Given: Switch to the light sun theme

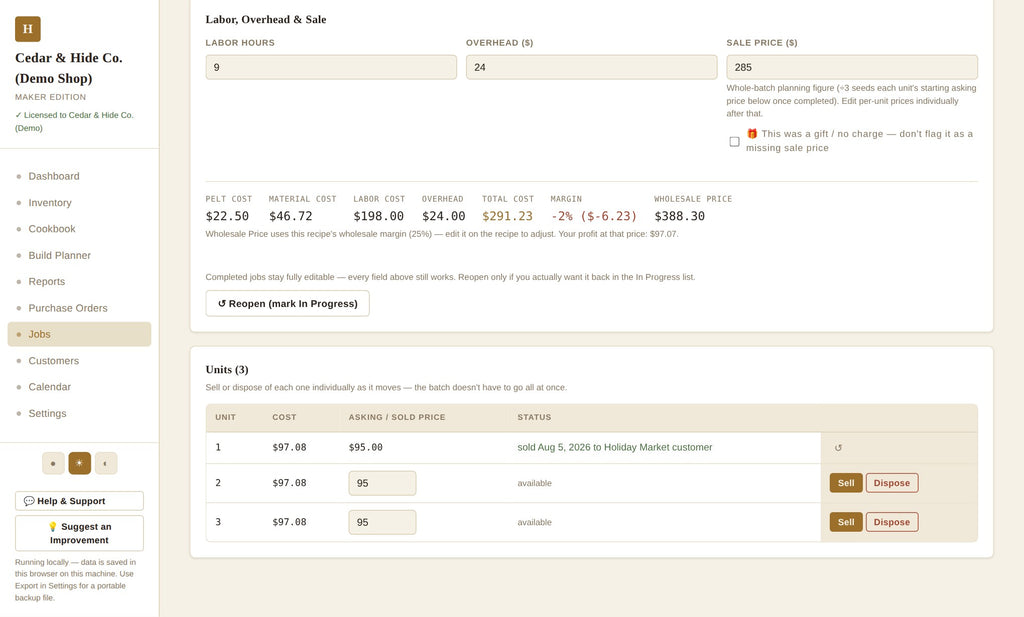Looking at the screenshot, I should 80,464.
